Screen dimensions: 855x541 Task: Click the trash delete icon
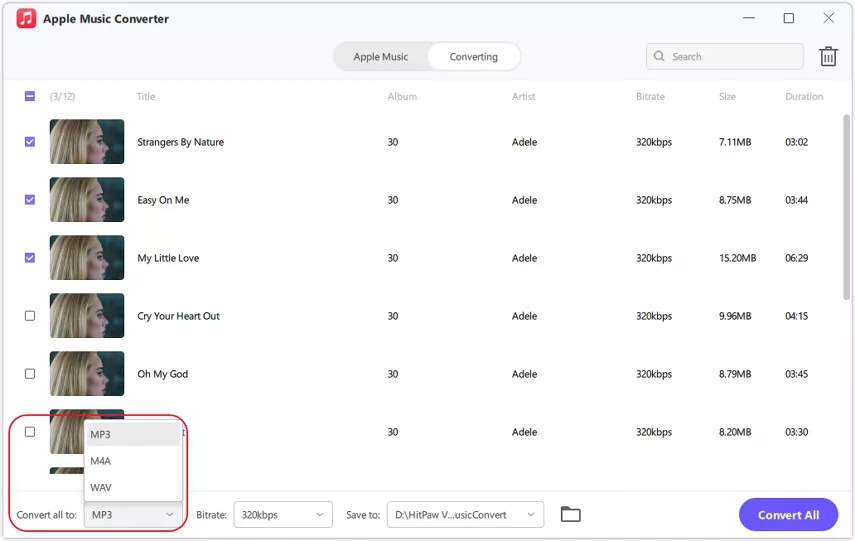[828, 57]
